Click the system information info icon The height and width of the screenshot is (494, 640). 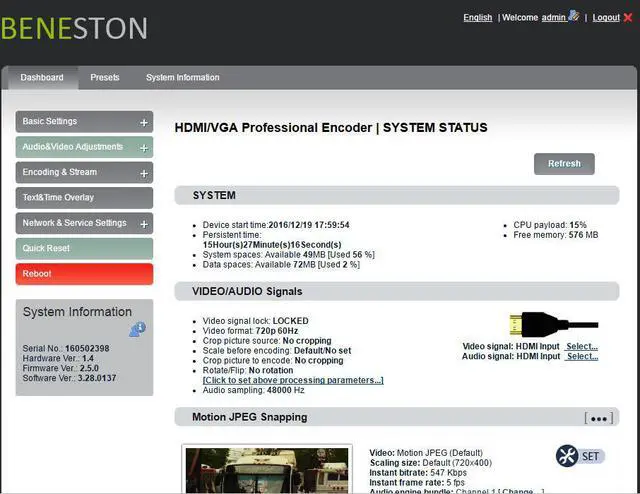point(138,329)
